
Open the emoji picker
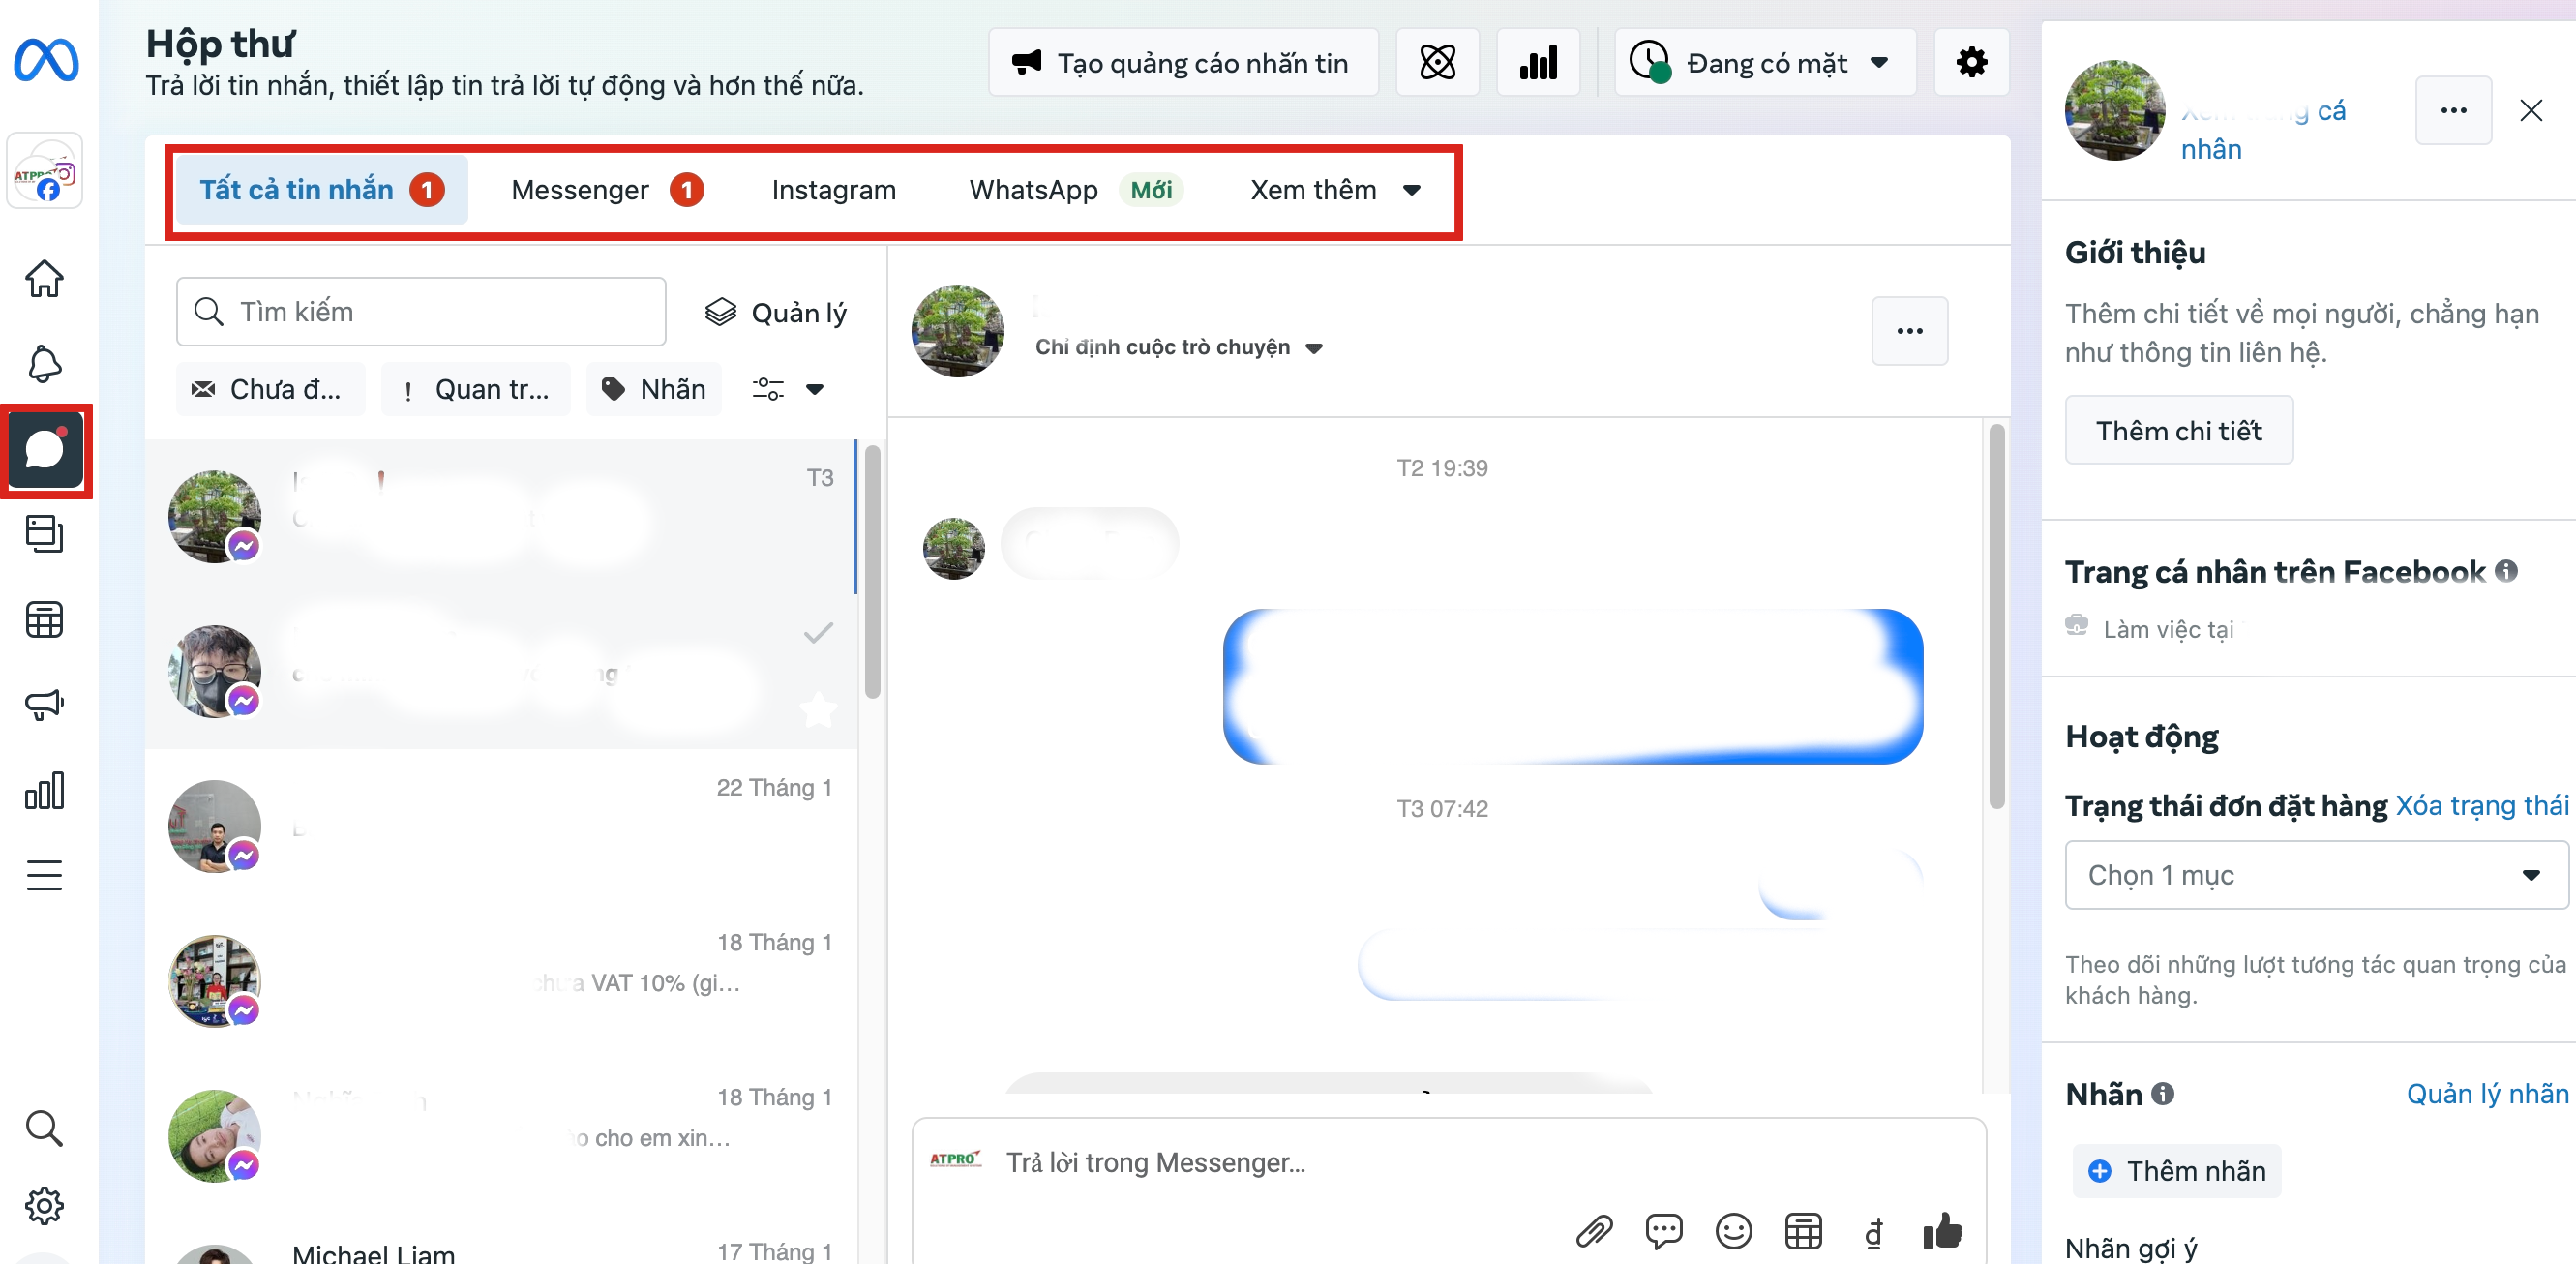tap(1734, 1231)
